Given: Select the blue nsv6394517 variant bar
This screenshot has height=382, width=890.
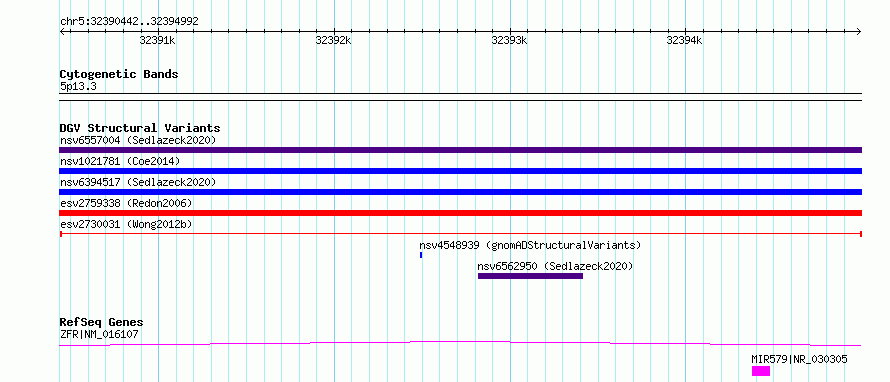Looking at the screenshot, I should point(460,192).
